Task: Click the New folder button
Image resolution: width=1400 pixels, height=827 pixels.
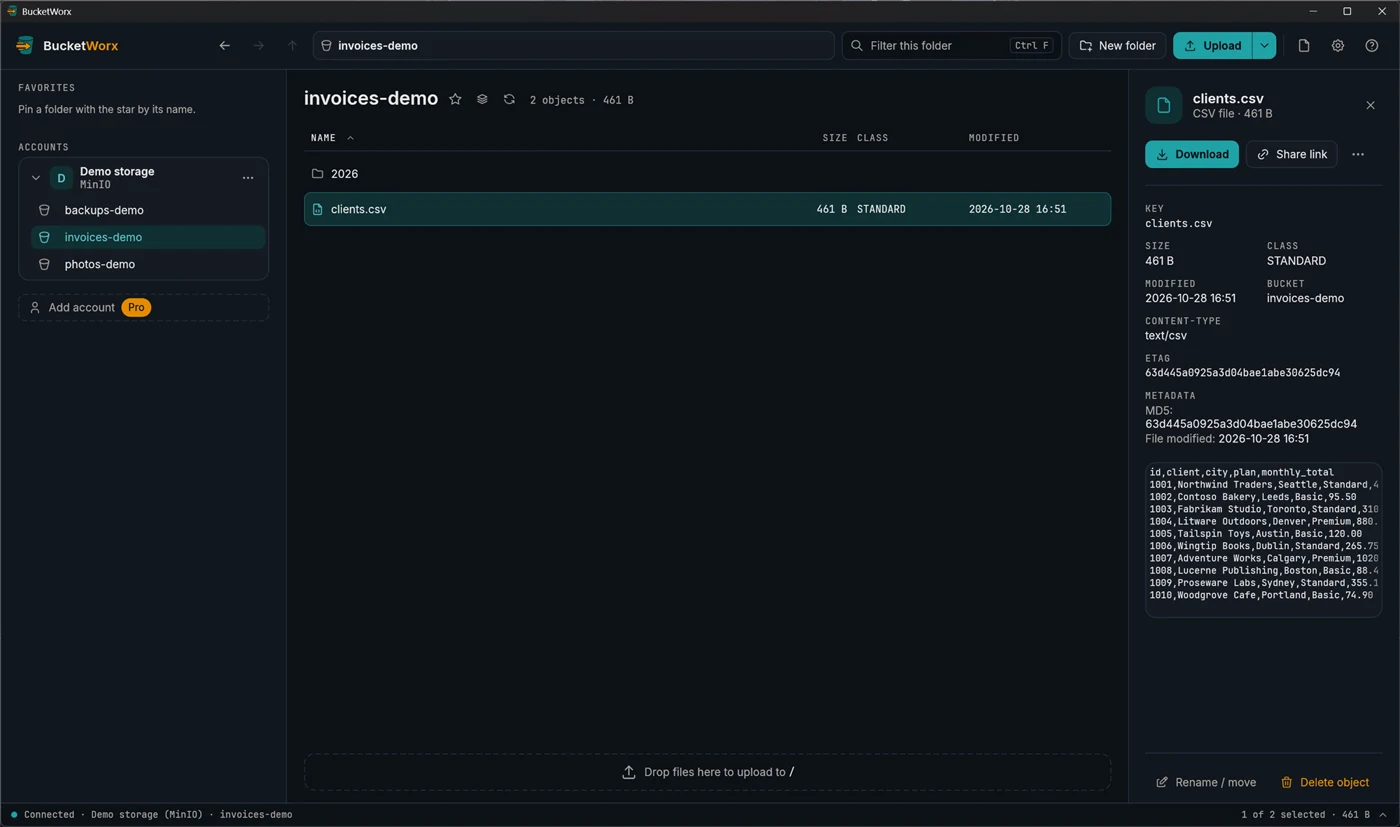Action: coord(1117,45)
